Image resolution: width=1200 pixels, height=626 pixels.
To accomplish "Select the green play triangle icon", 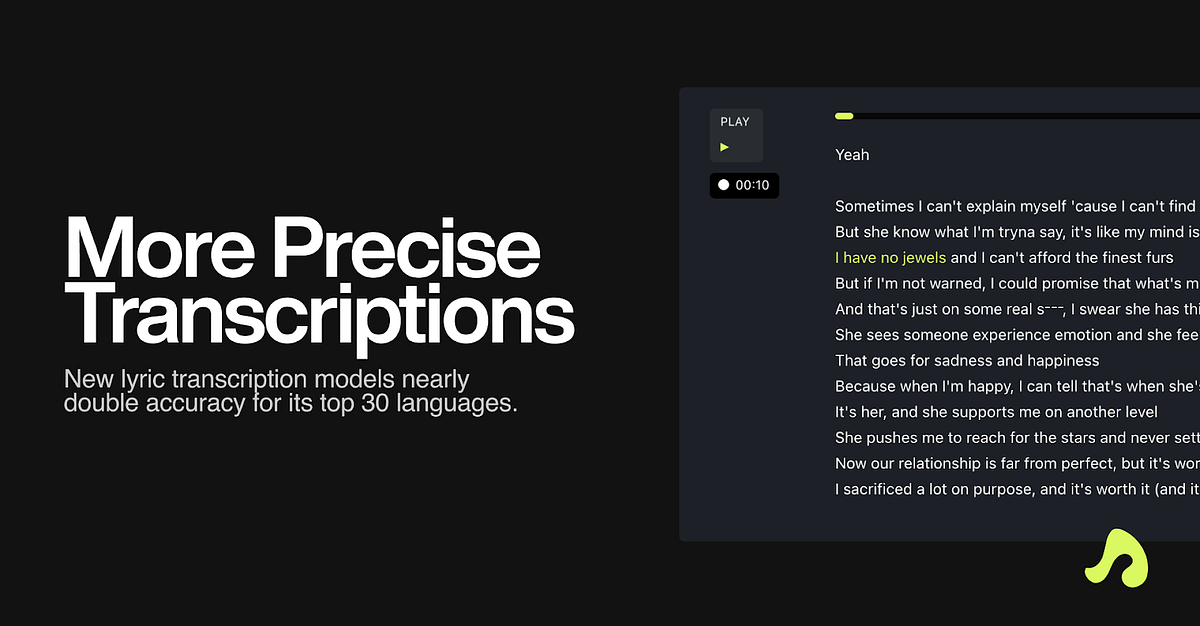I will (x=725, y=146).
